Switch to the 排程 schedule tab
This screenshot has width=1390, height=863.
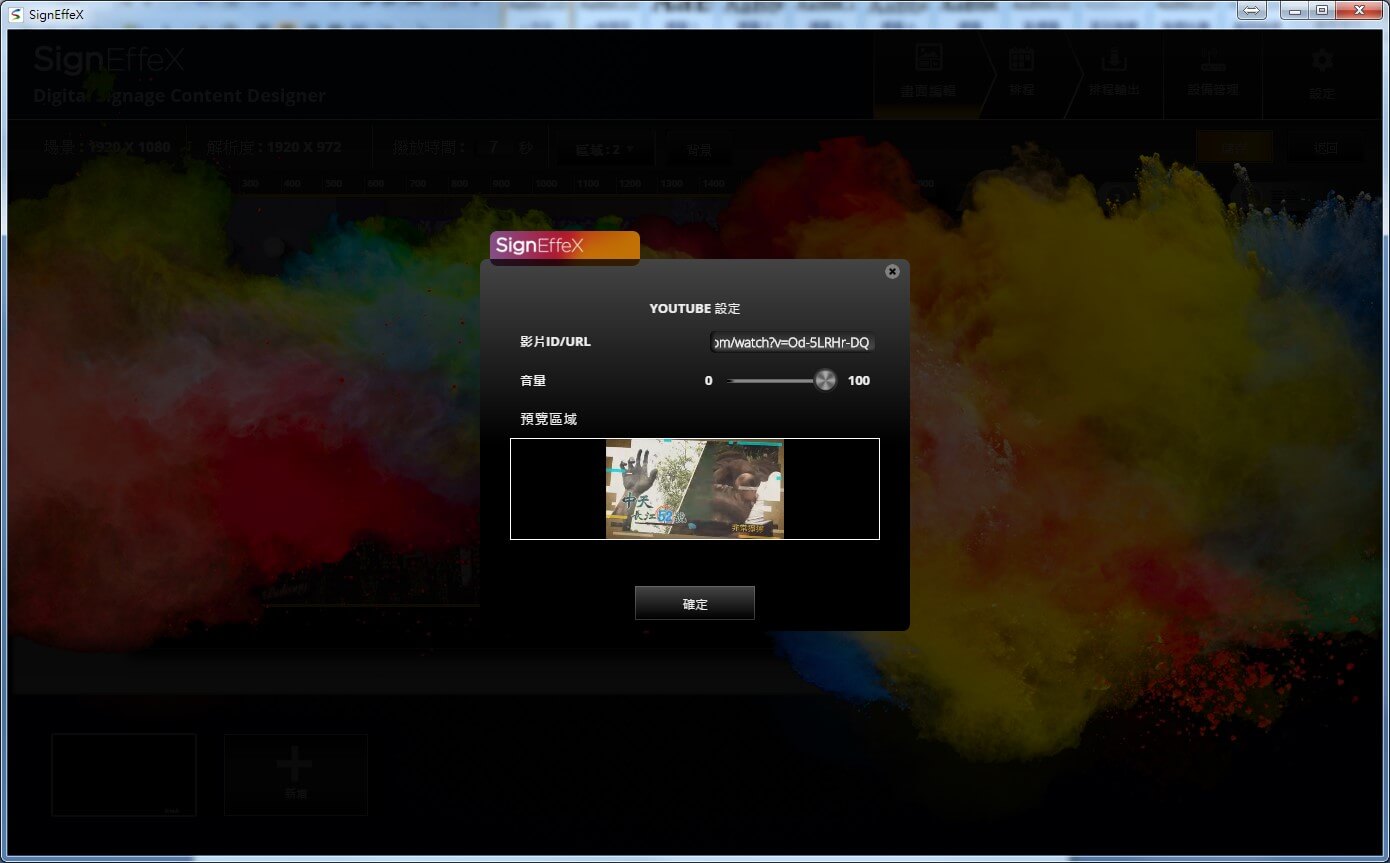[x=1021, y=72]
